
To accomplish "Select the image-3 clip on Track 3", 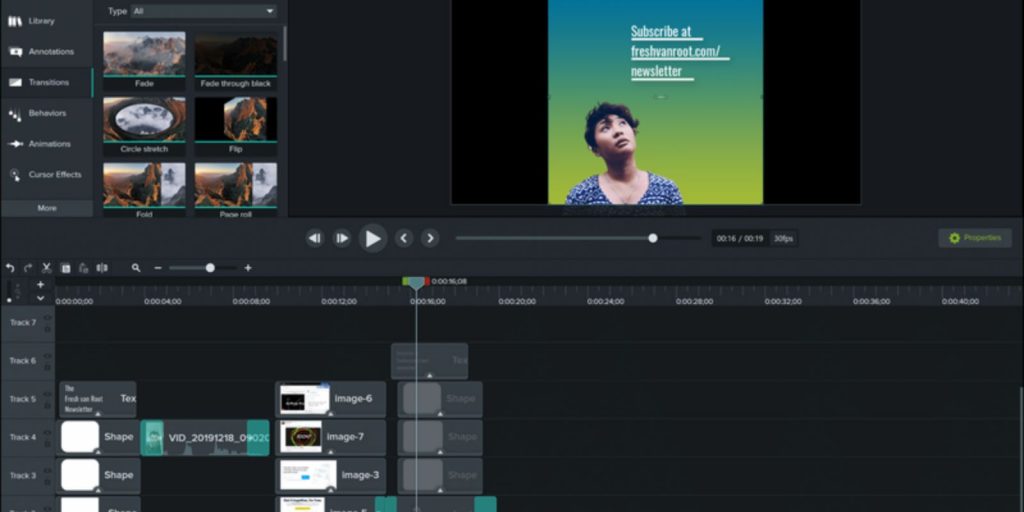I will tap(330, 475).
